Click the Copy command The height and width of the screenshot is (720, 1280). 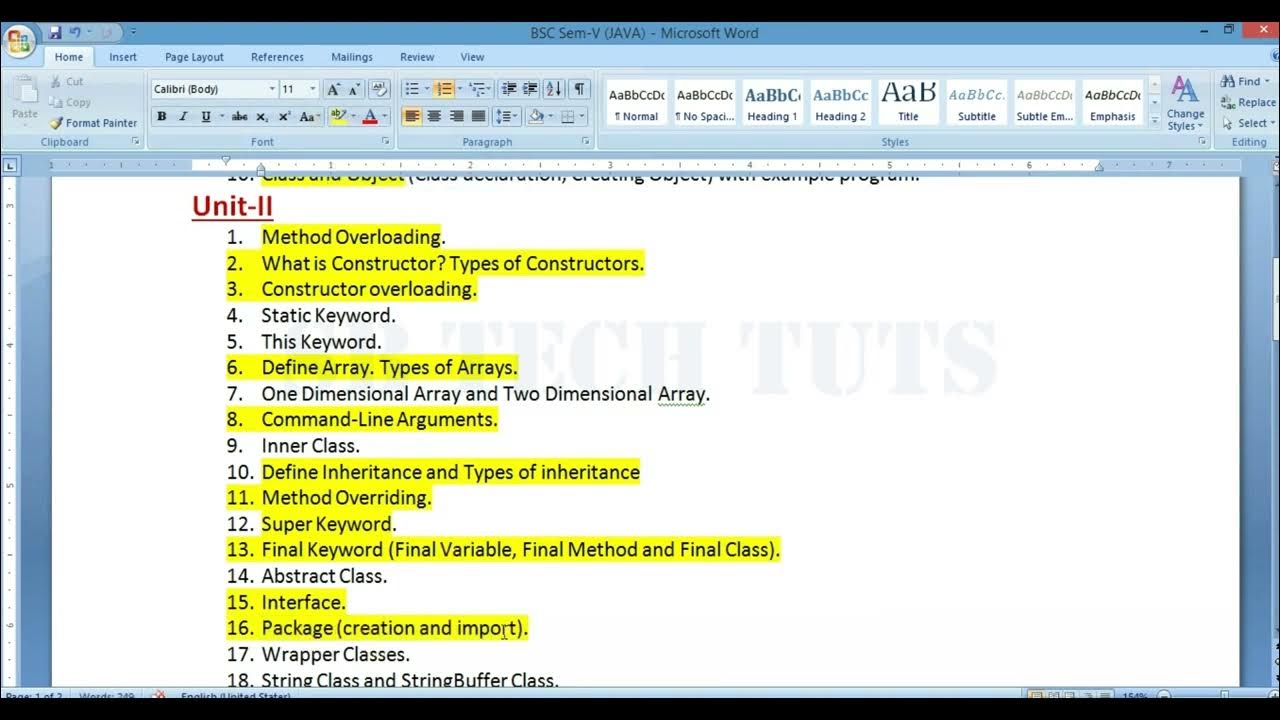pos(69,102)
